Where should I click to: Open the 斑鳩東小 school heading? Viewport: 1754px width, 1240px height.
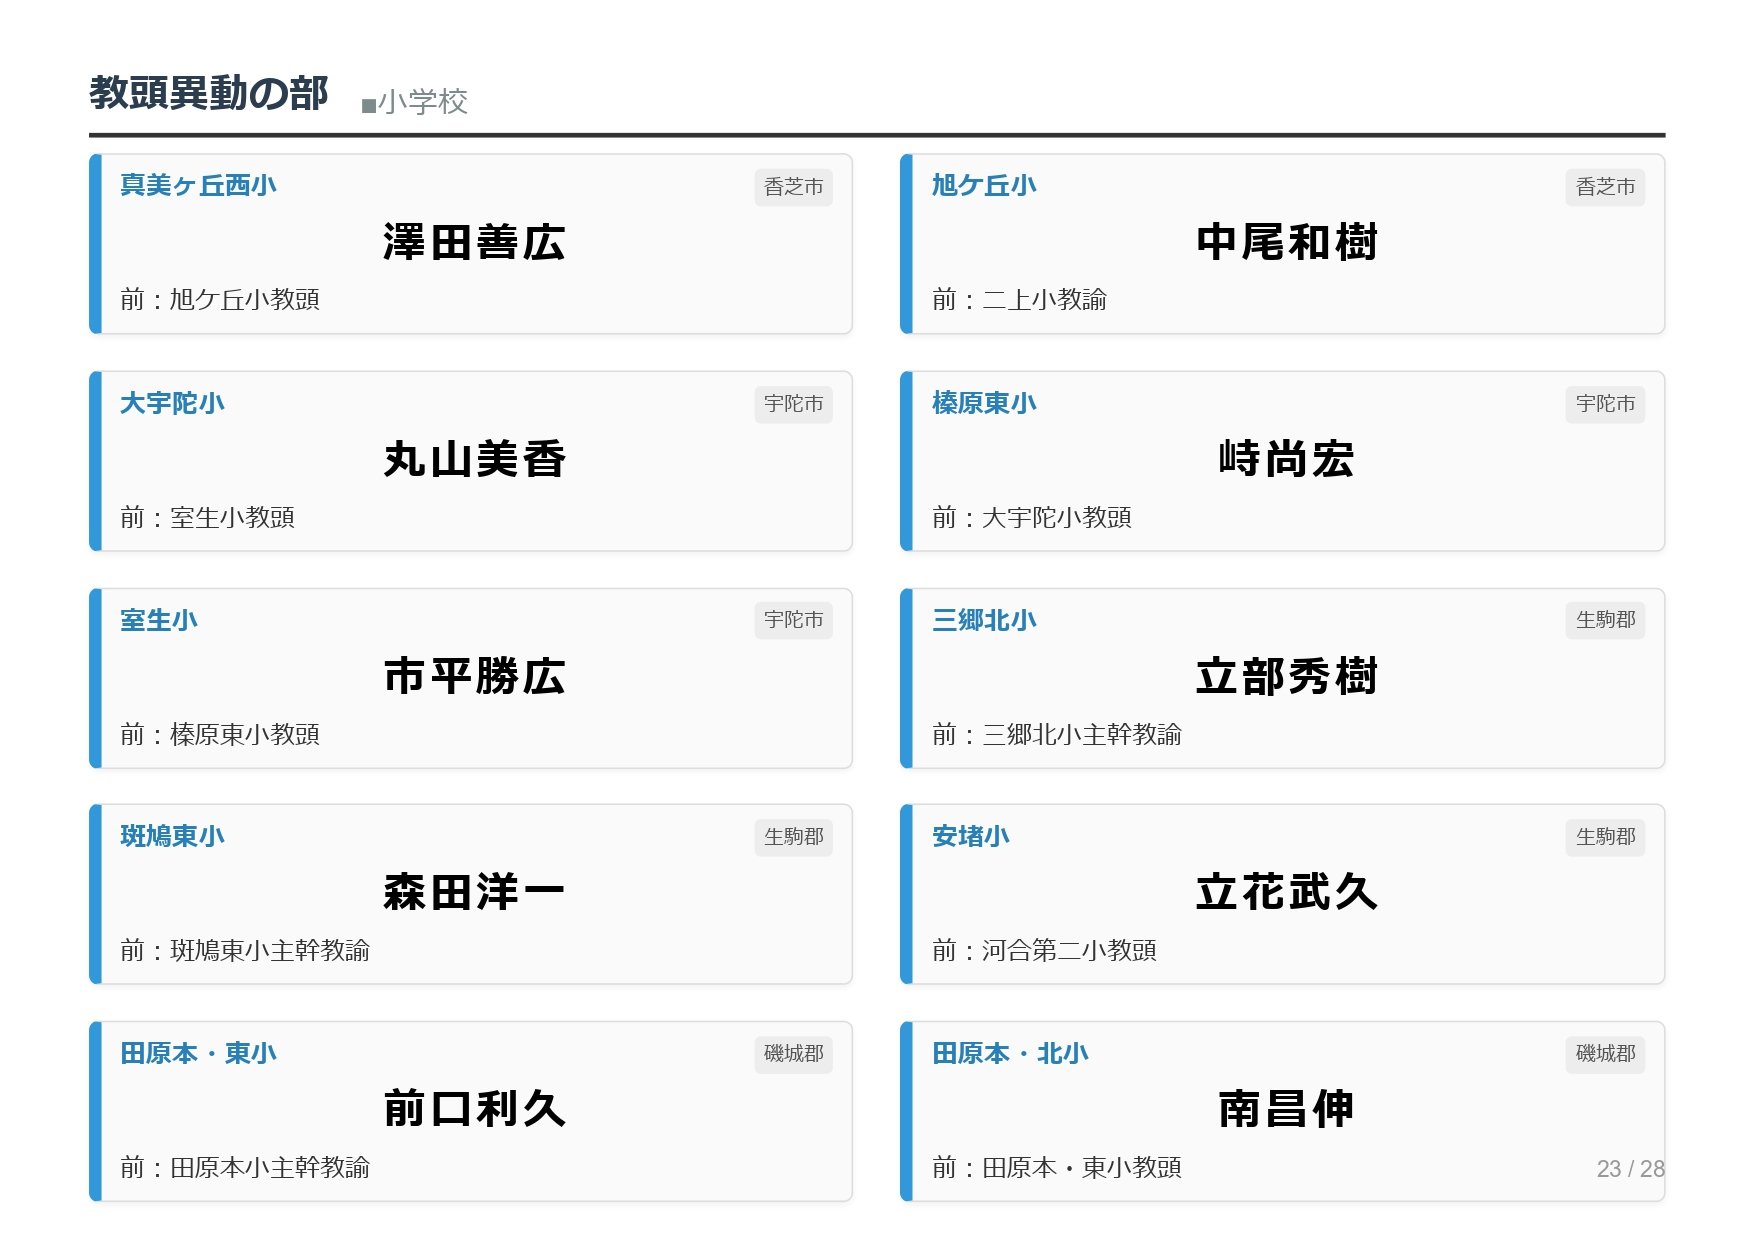click(172, 836)
